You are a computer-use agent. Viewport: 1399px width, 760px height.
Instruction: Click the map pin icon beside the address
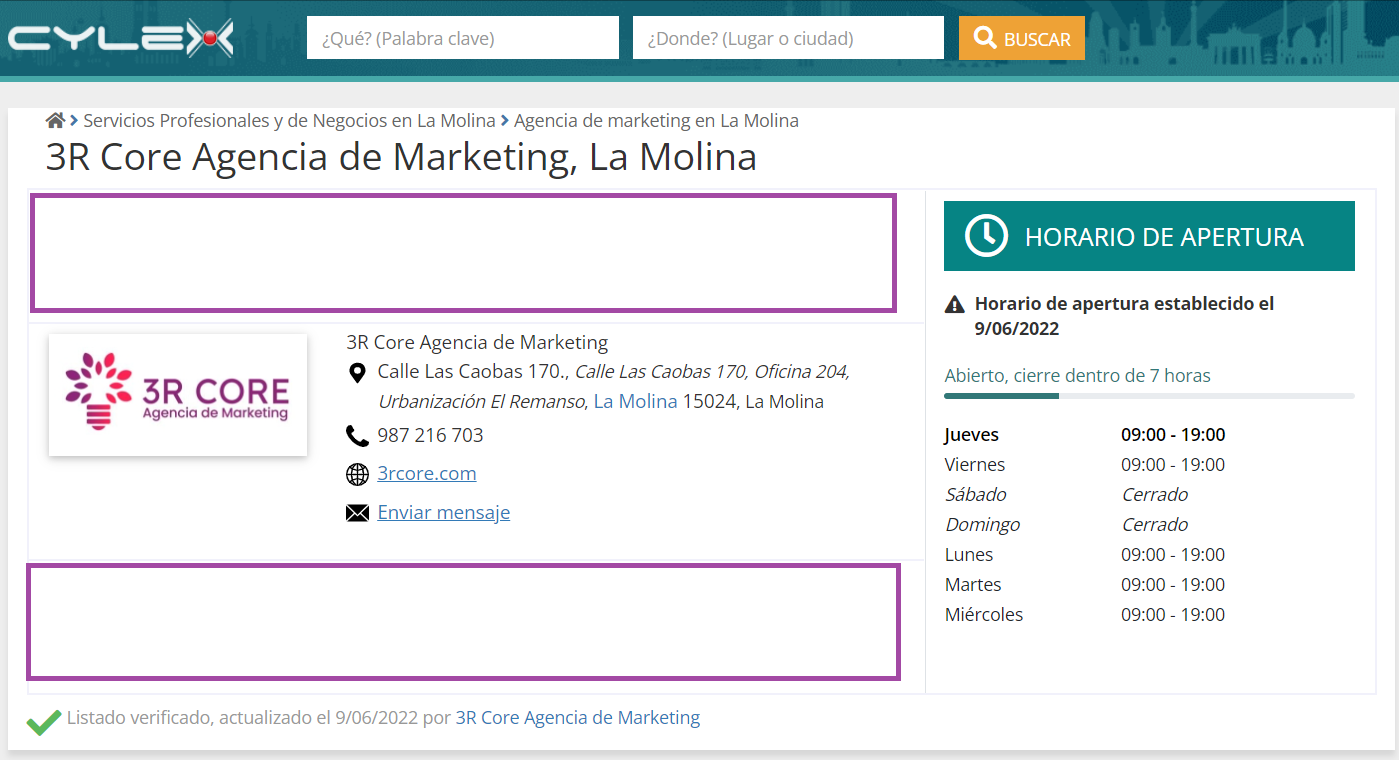pos(357,373)
